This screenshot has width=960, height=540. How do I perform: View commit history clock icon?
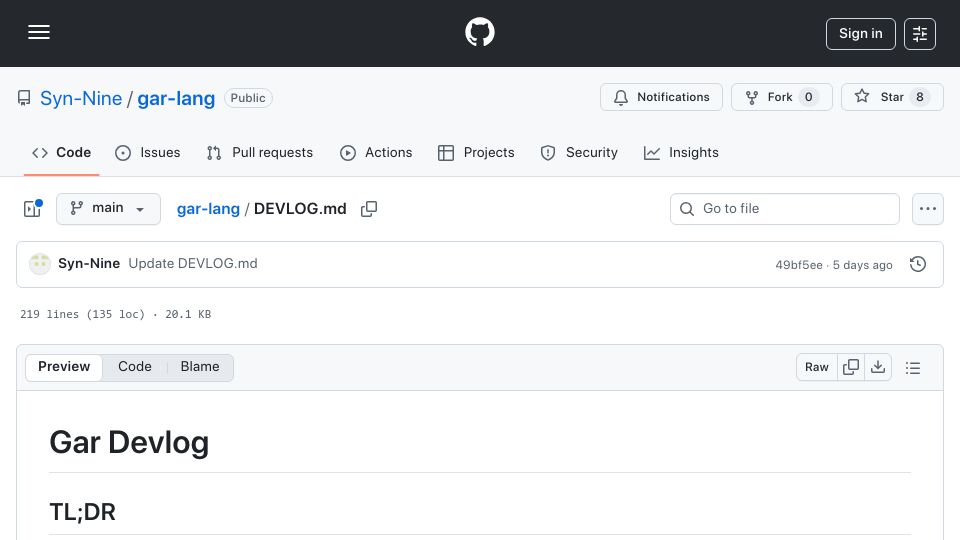point(918,264)
